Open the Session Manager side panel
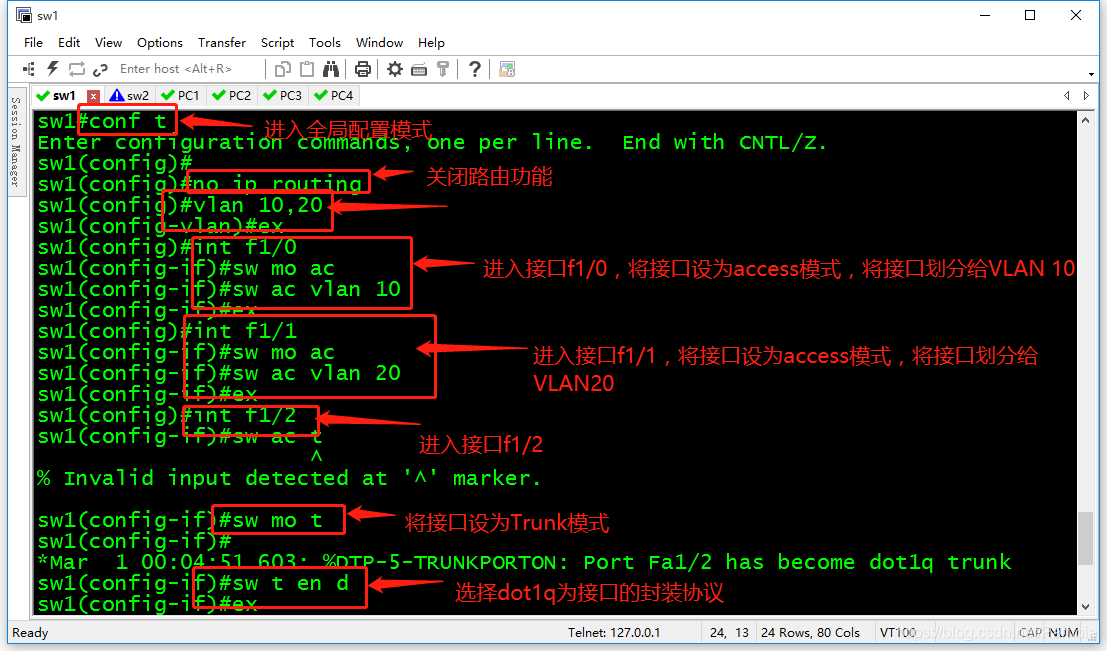Viewport: 1107px width, 651px height. click(16, 142)
